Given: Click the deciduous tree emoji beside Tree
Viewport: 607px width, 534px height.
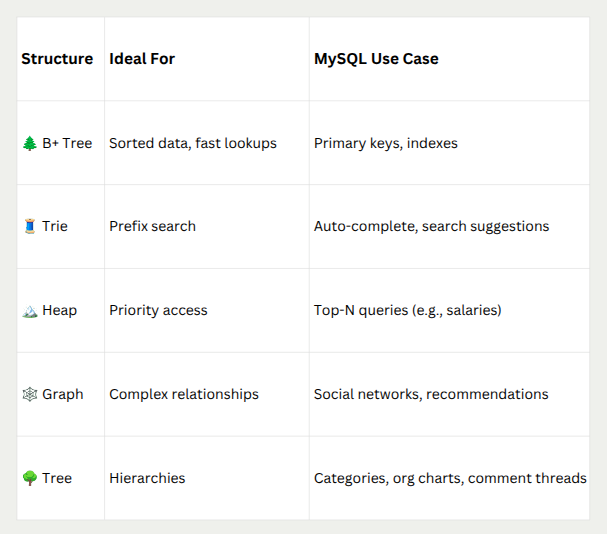Looking at the screenshot, I should click(29, 478).
